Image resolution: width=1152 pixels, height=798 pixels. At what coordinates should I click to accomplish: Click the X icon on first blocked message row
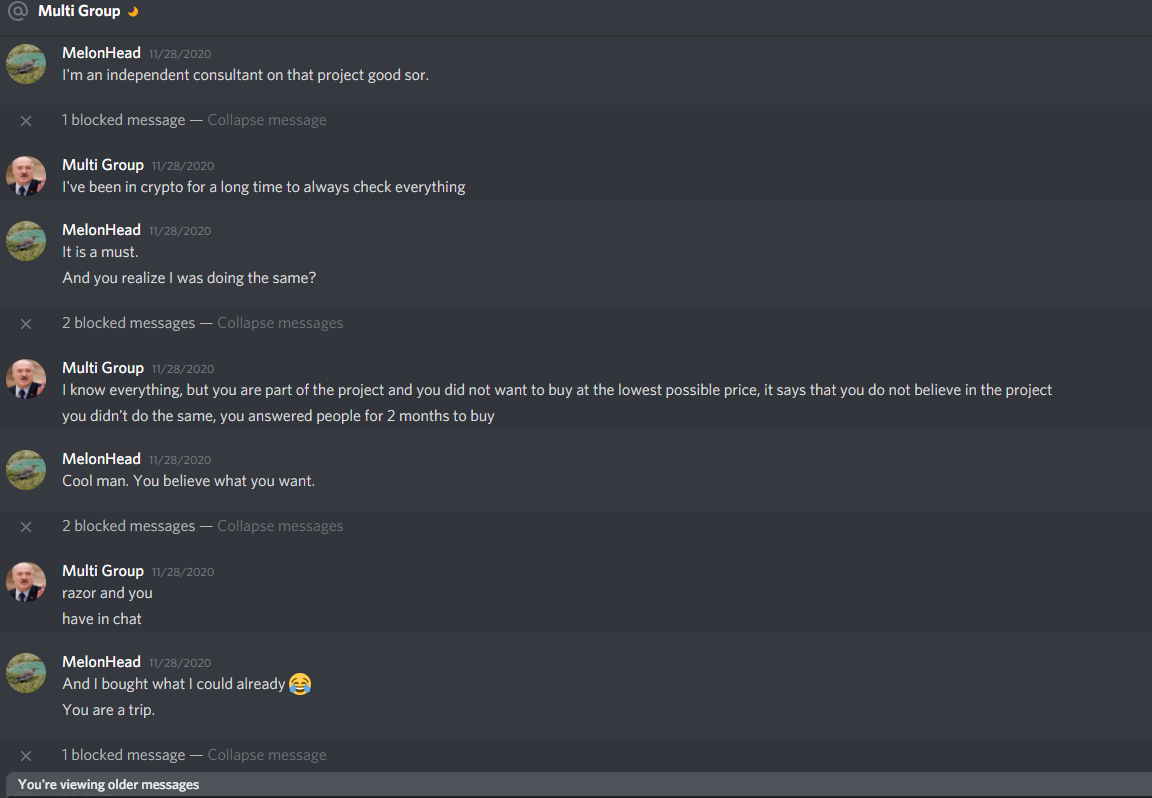pos(26,121)
